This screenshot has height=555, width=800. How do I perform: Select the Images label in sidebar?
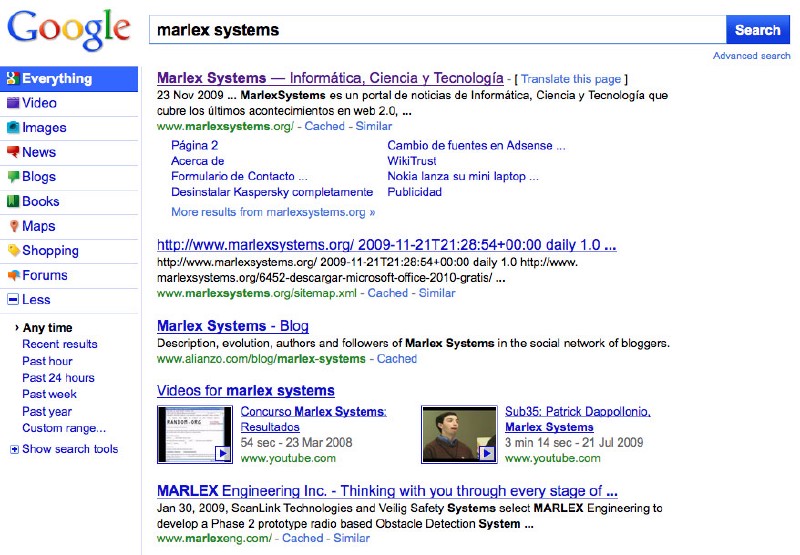click(x=44, y=128)
